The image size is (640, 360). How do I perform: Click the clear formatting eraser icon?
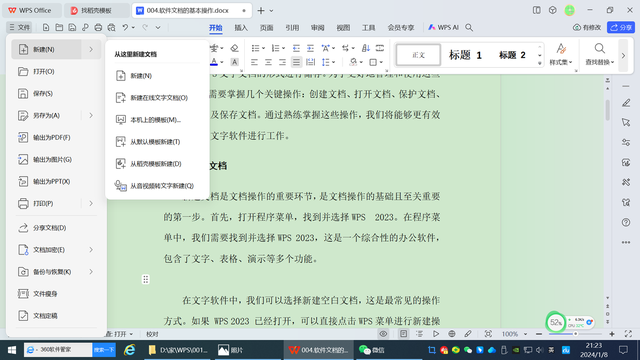pos(234,48)
